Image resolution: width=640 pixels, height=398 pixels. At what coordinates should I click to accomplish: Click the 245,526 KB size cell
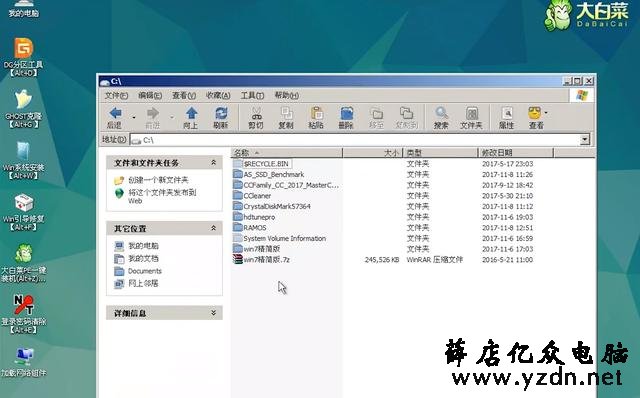pyautogui.click(x=382, y=259)
